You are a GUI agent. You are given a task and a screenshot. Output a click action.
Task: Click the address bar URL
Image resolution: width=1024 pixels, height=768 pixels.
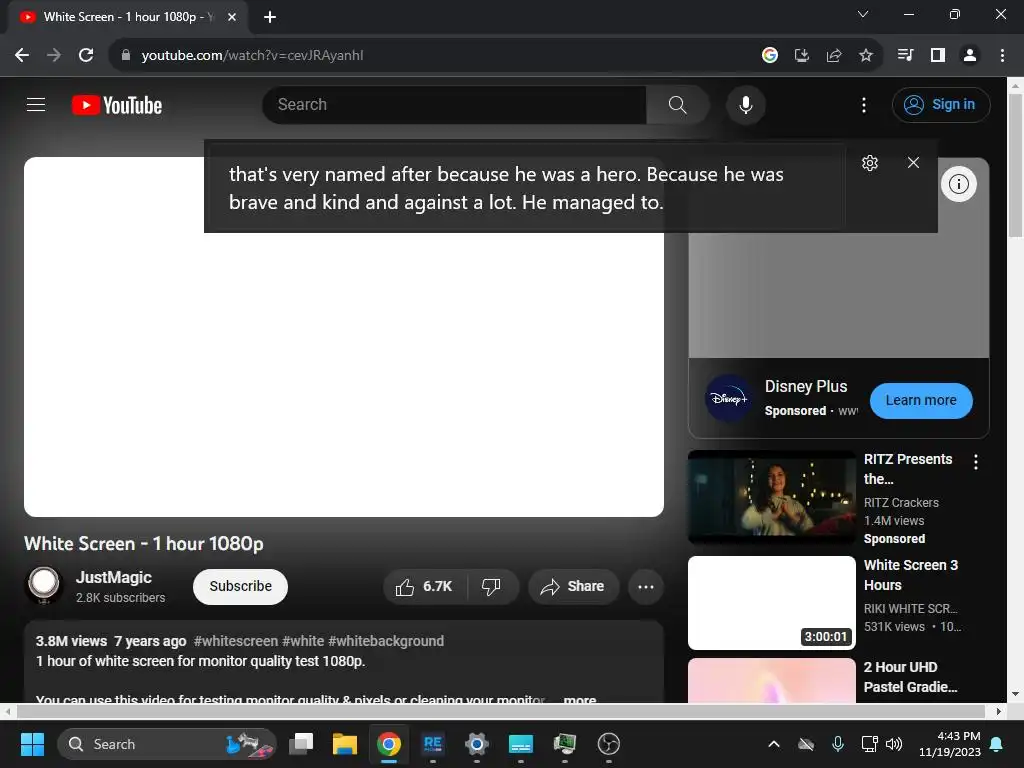(252, 55)
